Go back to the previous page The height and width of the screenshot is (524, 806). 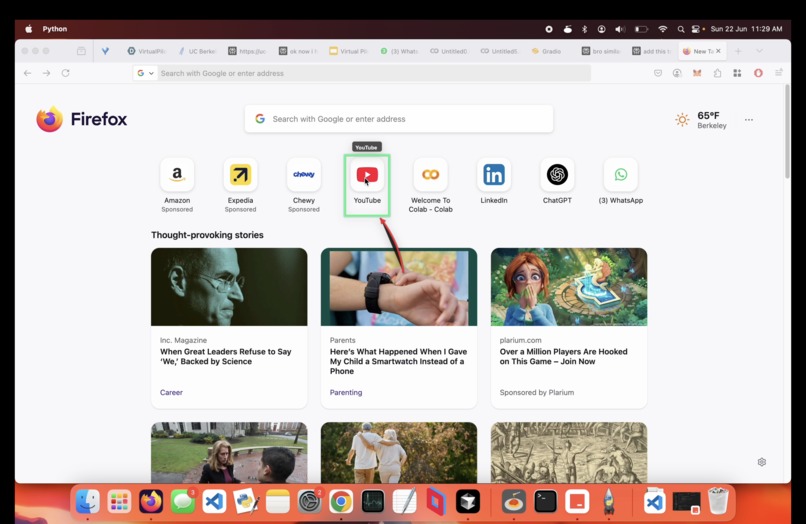[x=27, y=73]
